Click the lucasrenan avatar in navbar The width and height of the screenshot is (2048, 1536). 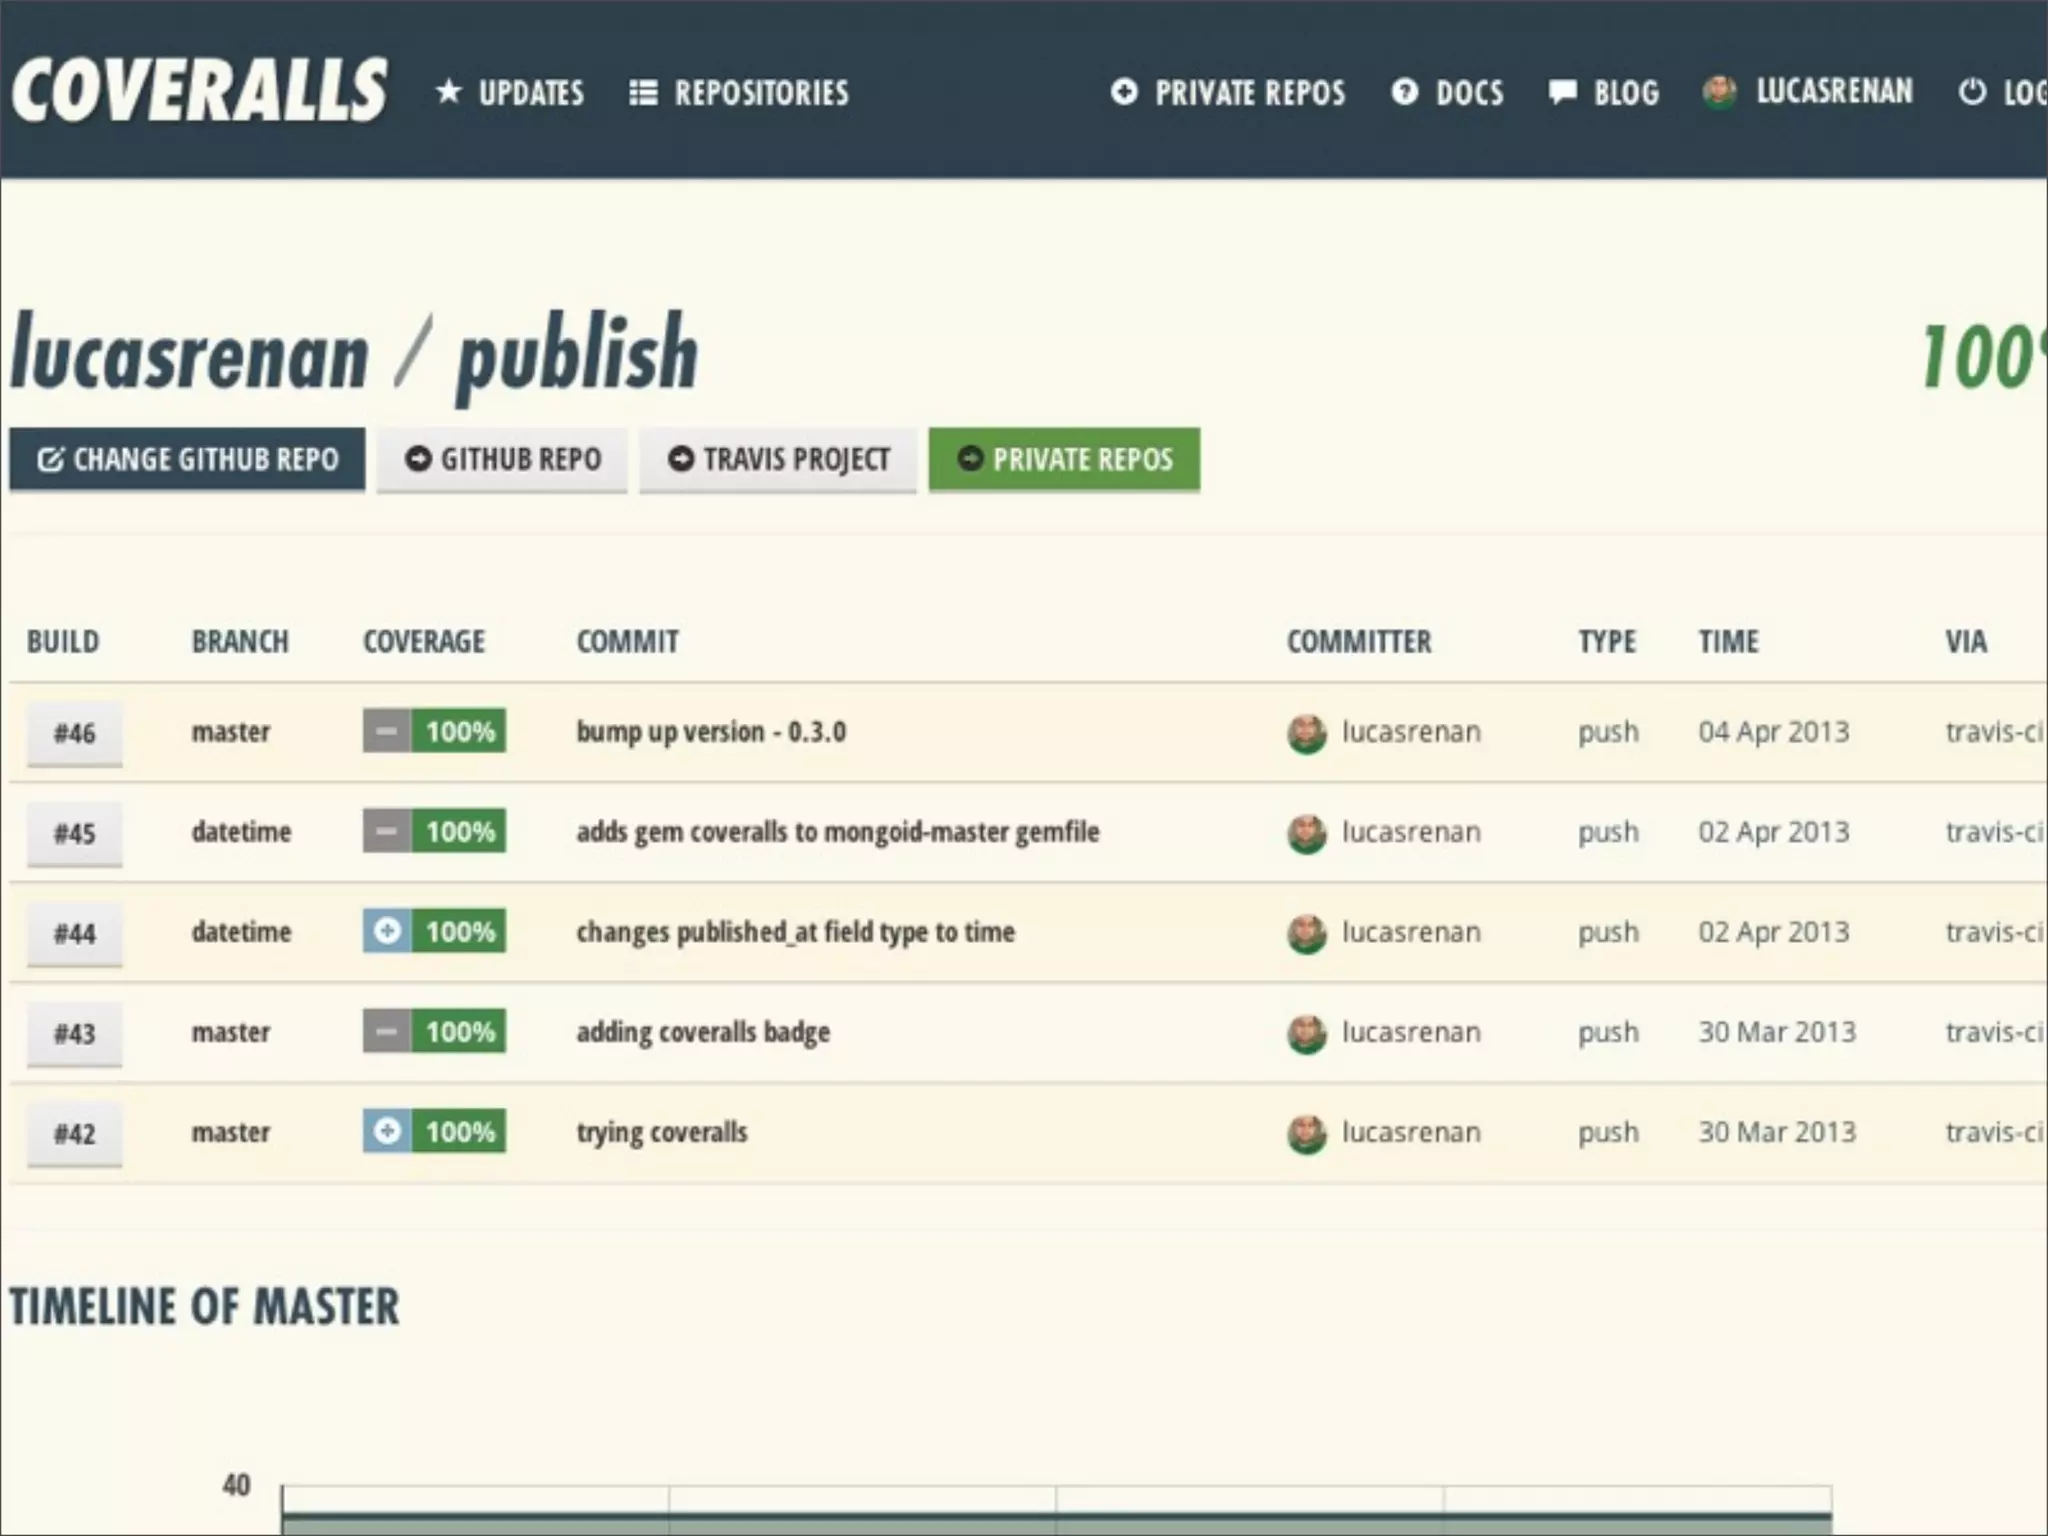pos(1719,92)
